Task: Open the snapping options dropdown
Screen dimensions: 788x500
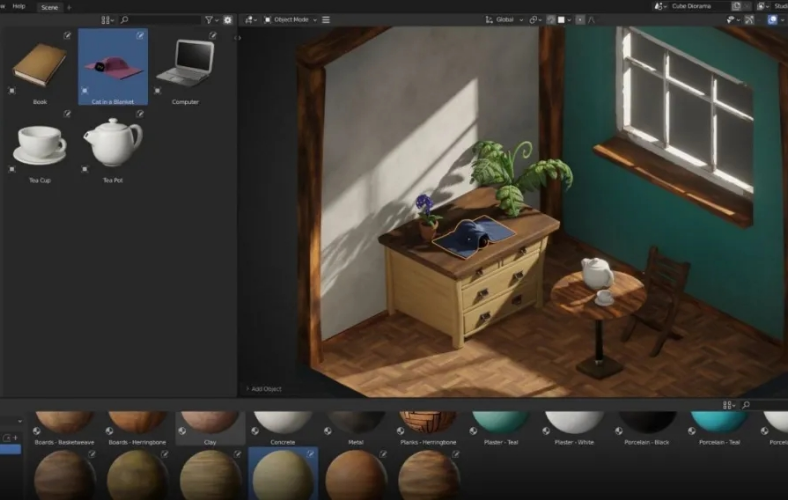Action: (564, 20)
